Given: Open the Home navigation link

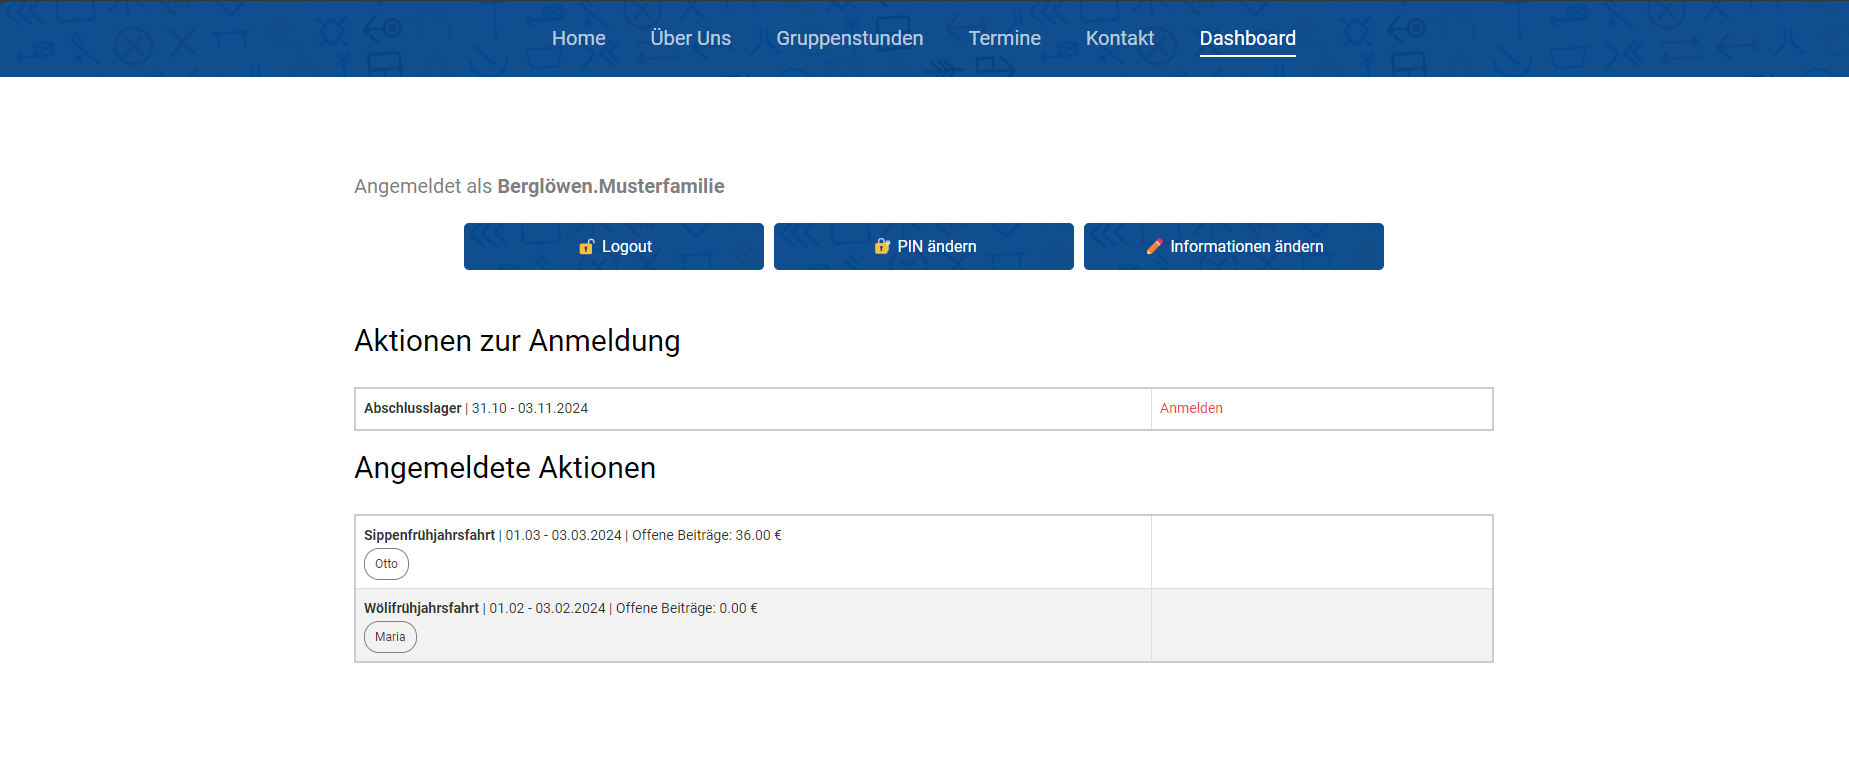Looking at the screenshot, I should coord(578,38).
